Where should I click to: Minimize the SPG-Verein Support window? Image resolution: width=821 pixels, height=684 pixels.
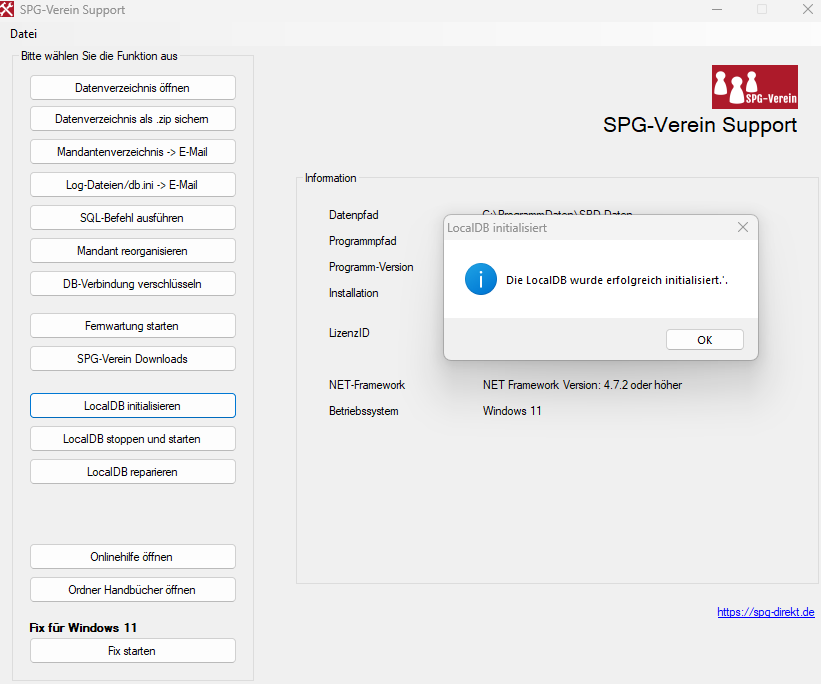pyautogui.click(x=717, y=9)
